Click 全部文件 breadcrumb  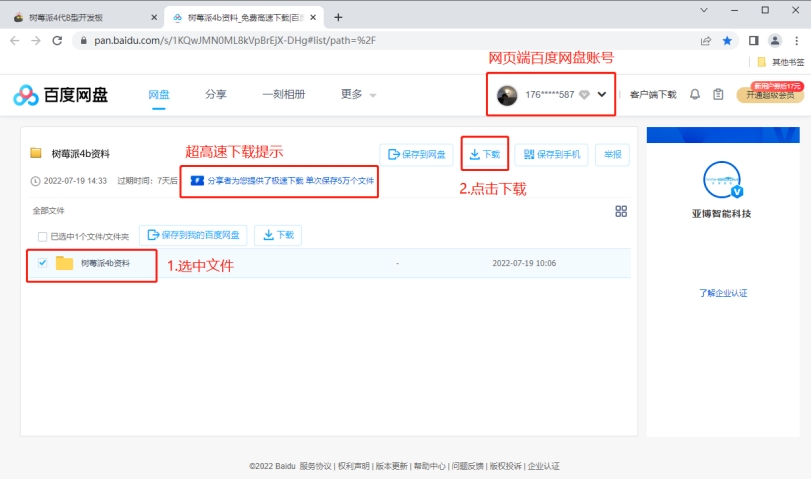point(48,211)
